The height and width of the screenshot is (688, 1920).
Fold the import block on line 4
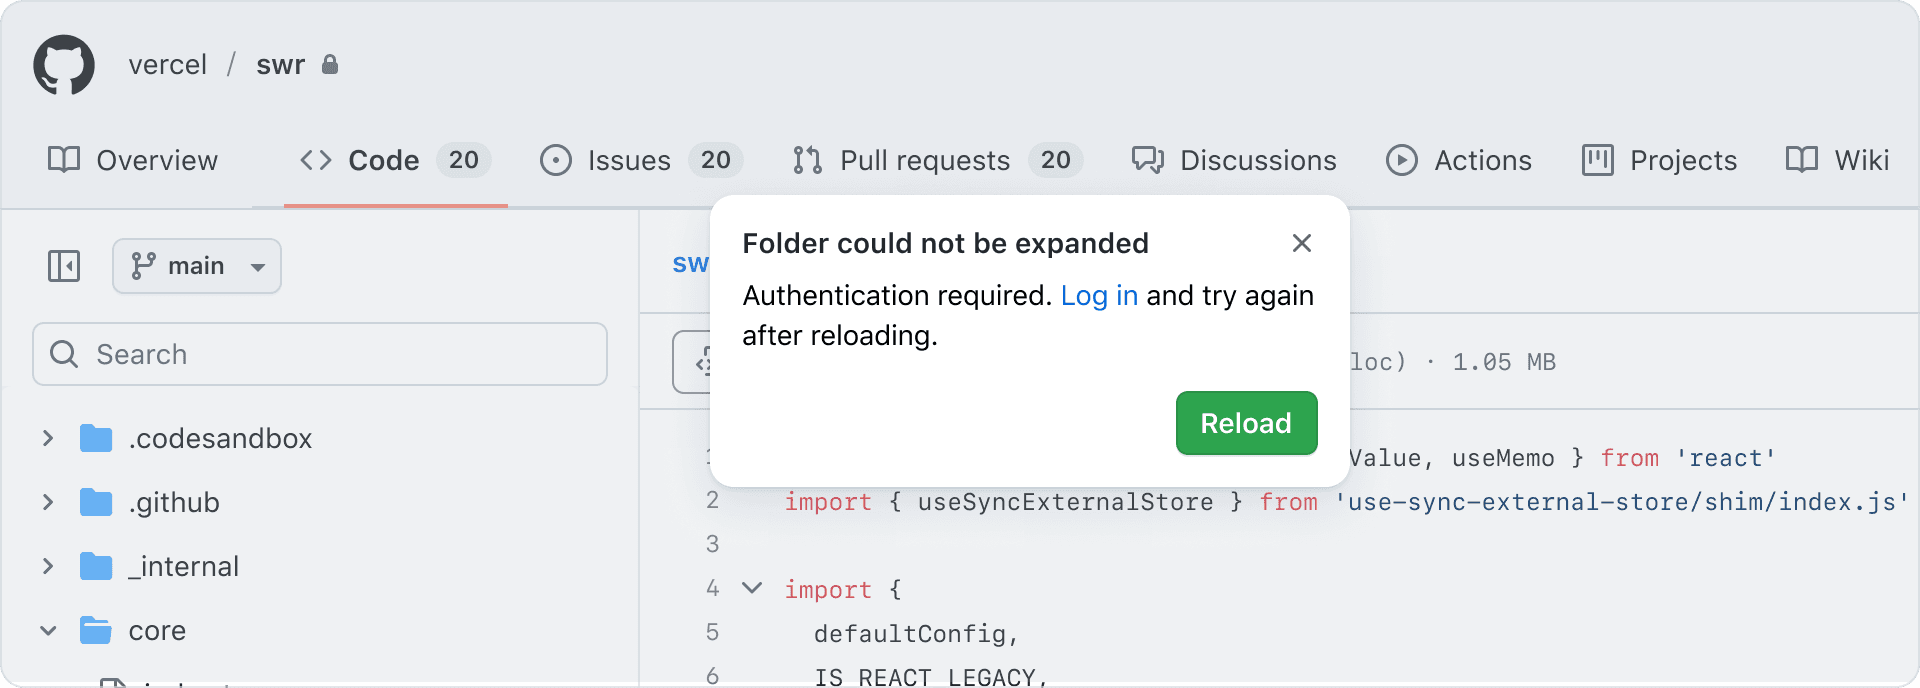point(752,588)
